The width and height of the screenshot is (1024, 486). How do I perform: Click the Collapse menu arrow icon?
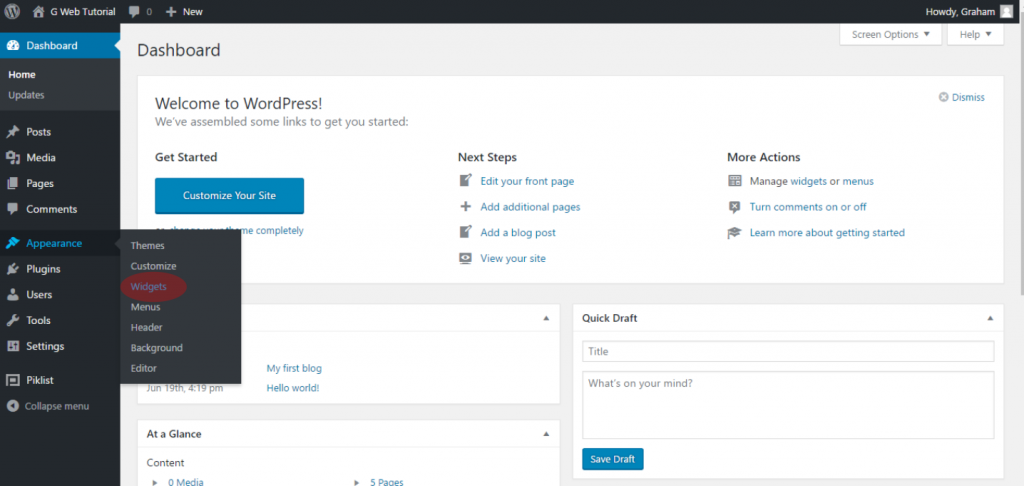(12, 406)
